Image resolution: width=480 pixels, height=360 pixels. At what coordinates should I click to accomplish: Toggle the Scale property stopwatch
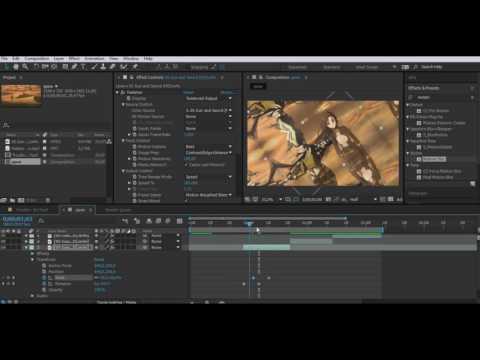pos(44,278)
